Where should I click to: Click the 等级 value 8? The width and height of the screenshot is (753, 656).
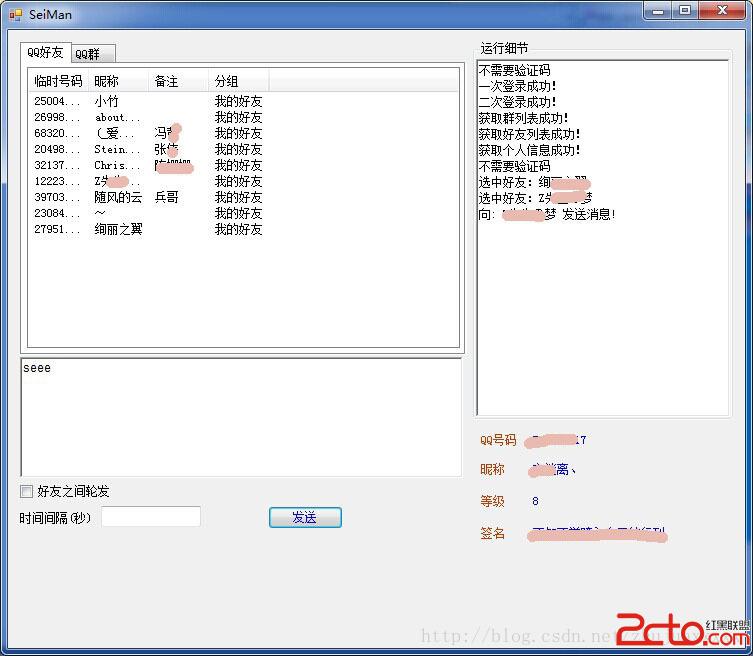pyautogui.click(x=535, y=501)
